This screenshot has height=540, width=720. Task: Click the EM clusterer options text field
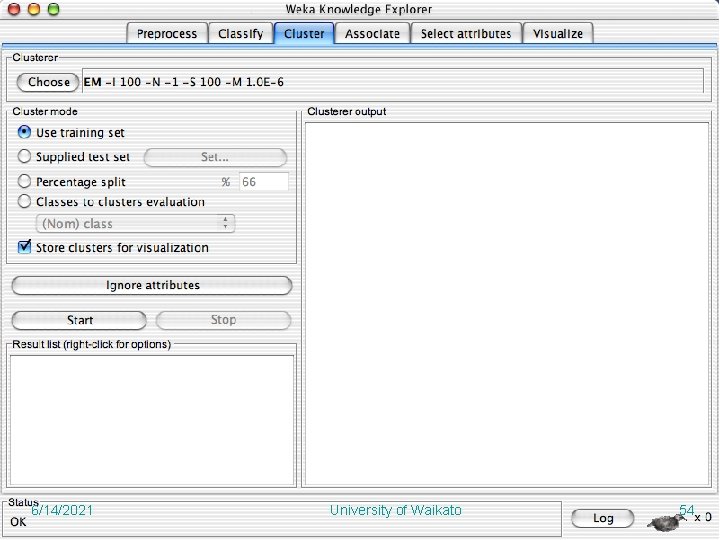tap(393, 81)
